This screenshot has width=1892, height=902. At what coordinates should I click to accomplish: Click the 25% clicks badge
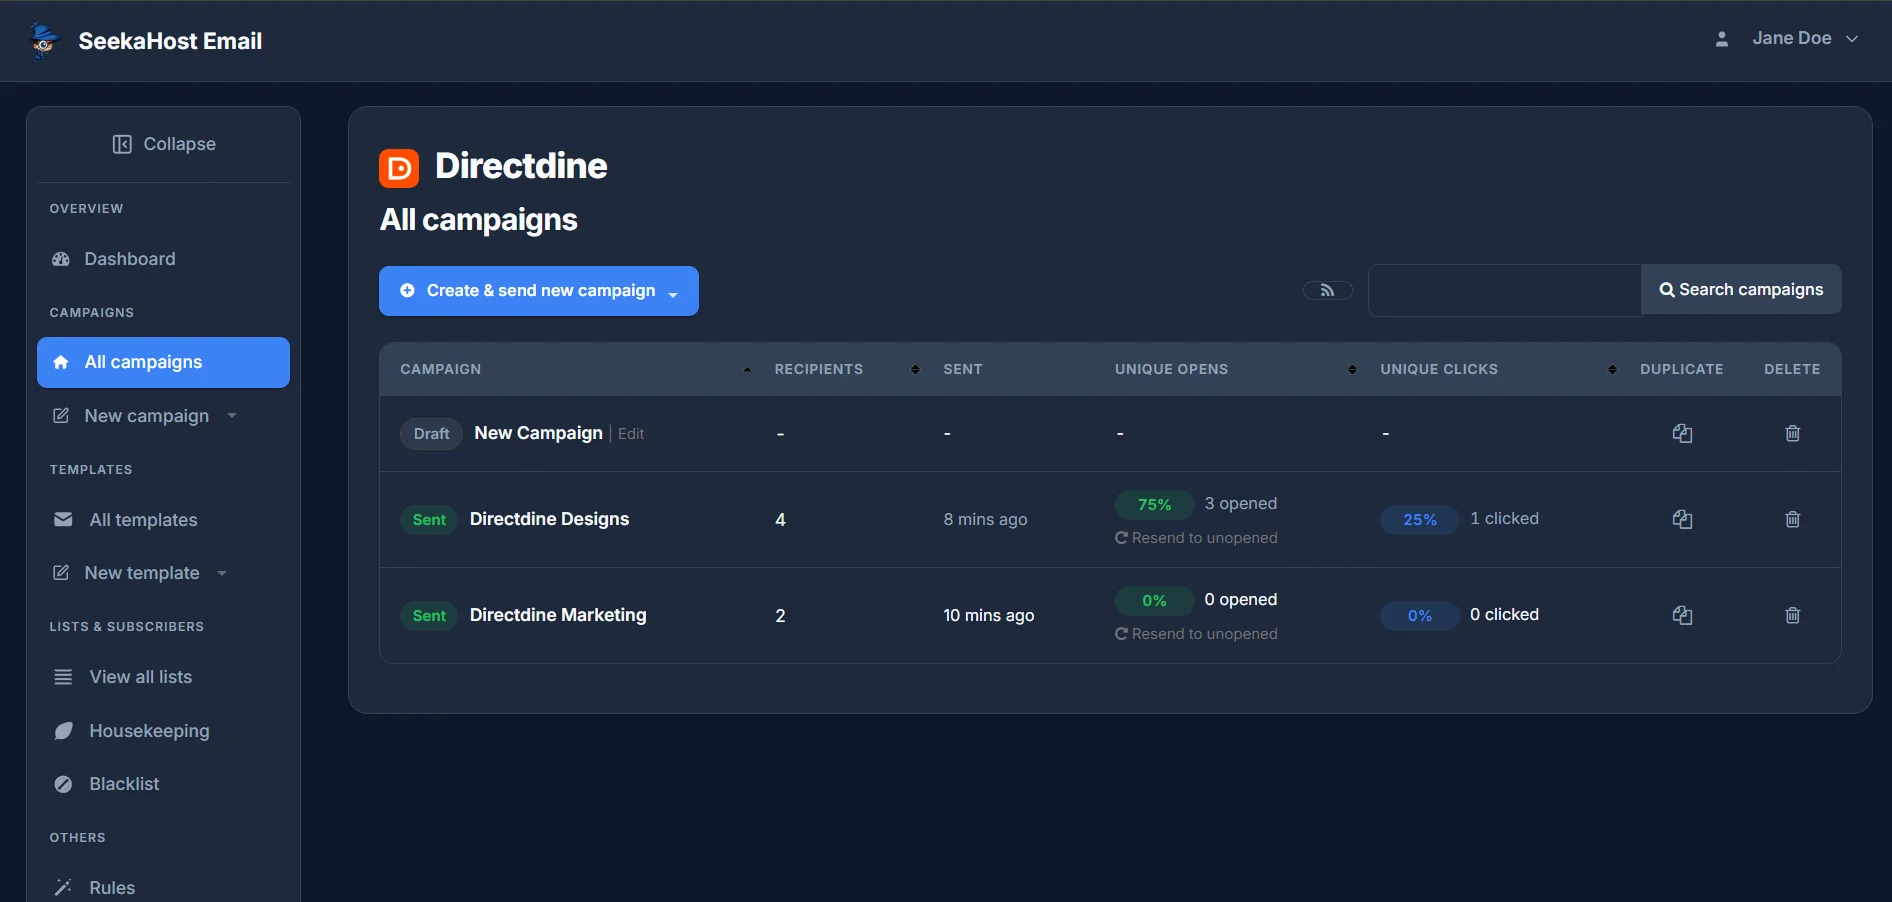[1420, 520]
